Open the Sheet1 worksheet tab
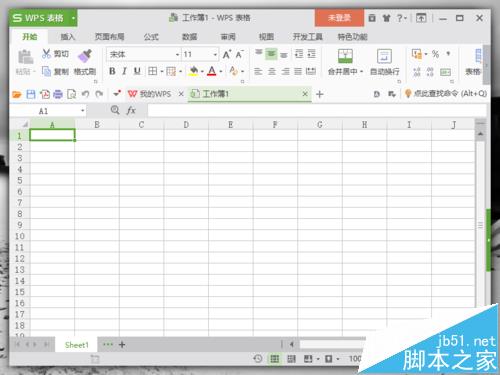This screenshot has height=375, width=500. (x=77, y=345)
